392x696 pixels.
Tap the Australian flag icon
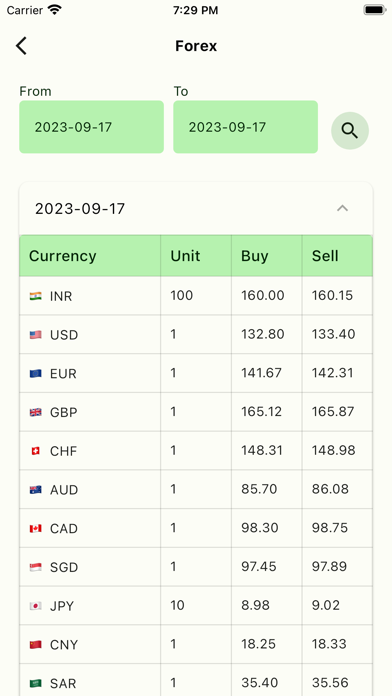[x=36, y=490]
